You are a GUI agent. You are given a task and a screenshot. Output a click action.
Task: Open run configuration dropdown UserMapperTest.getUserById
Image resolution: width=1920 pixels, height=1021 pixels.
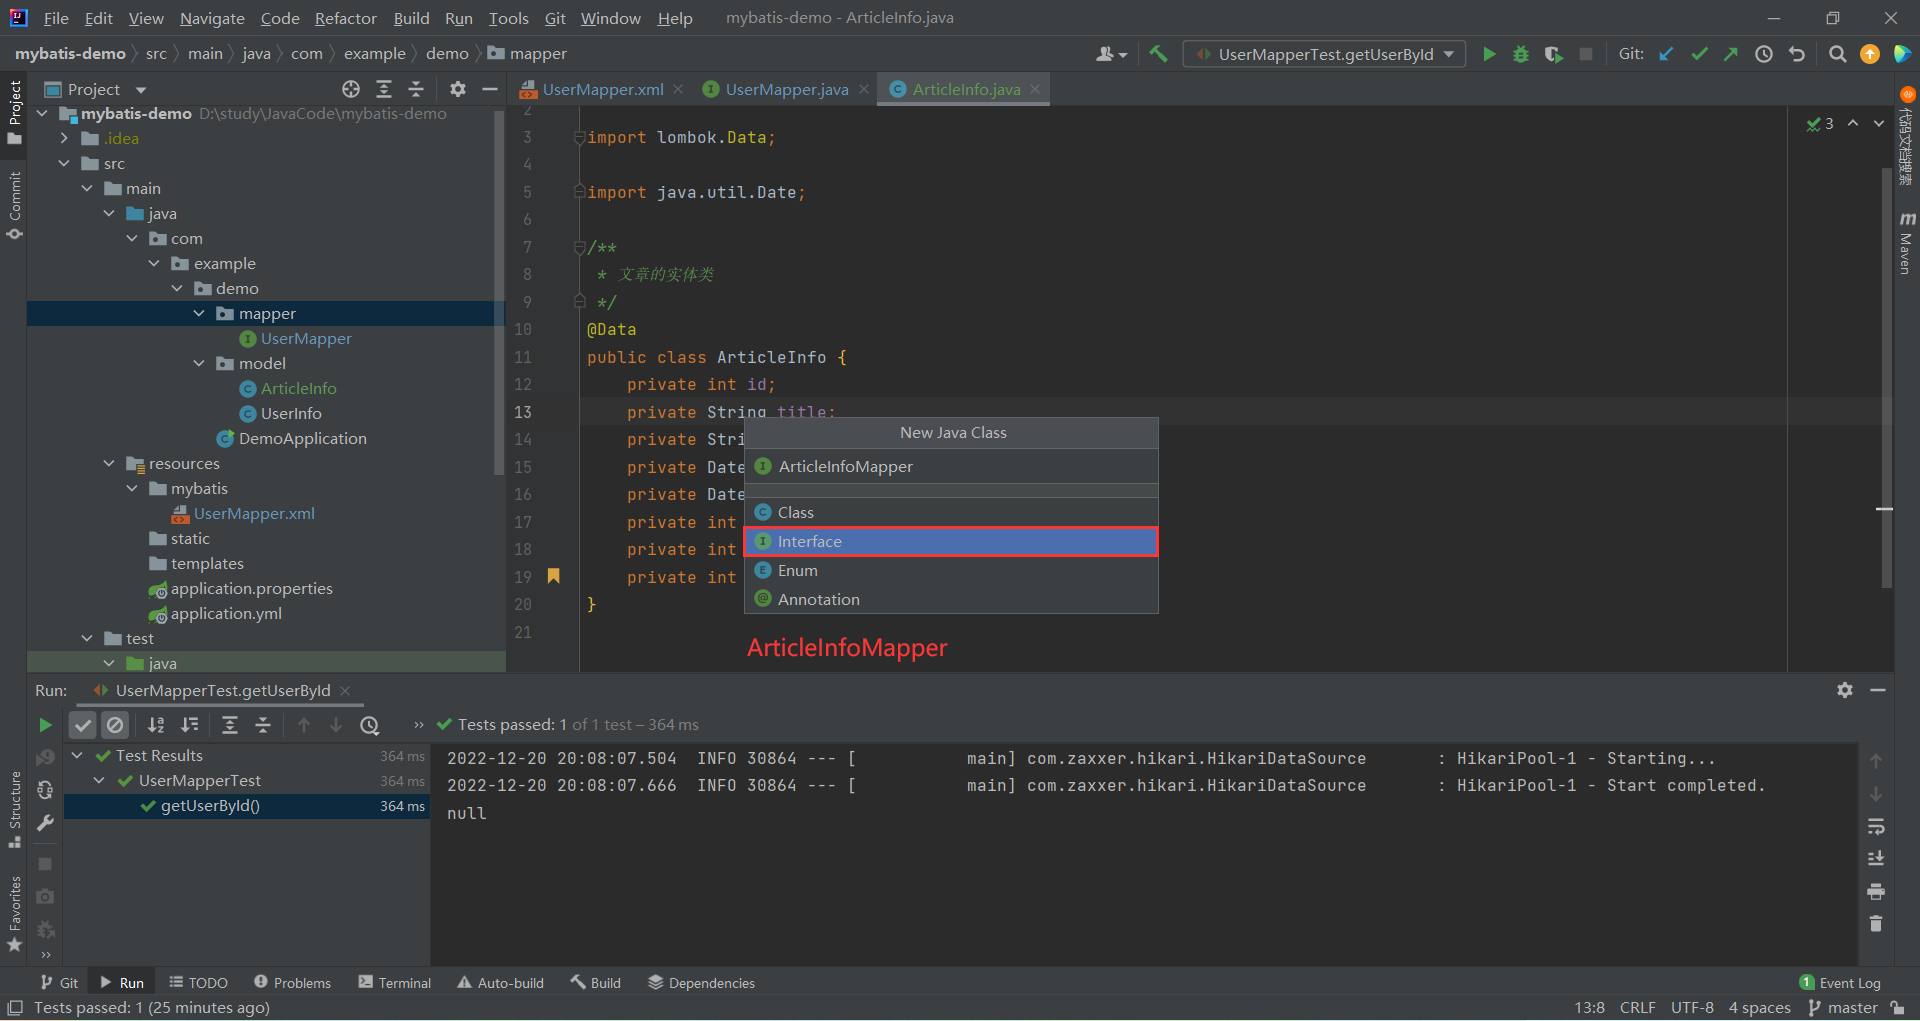click(1325, 54)
